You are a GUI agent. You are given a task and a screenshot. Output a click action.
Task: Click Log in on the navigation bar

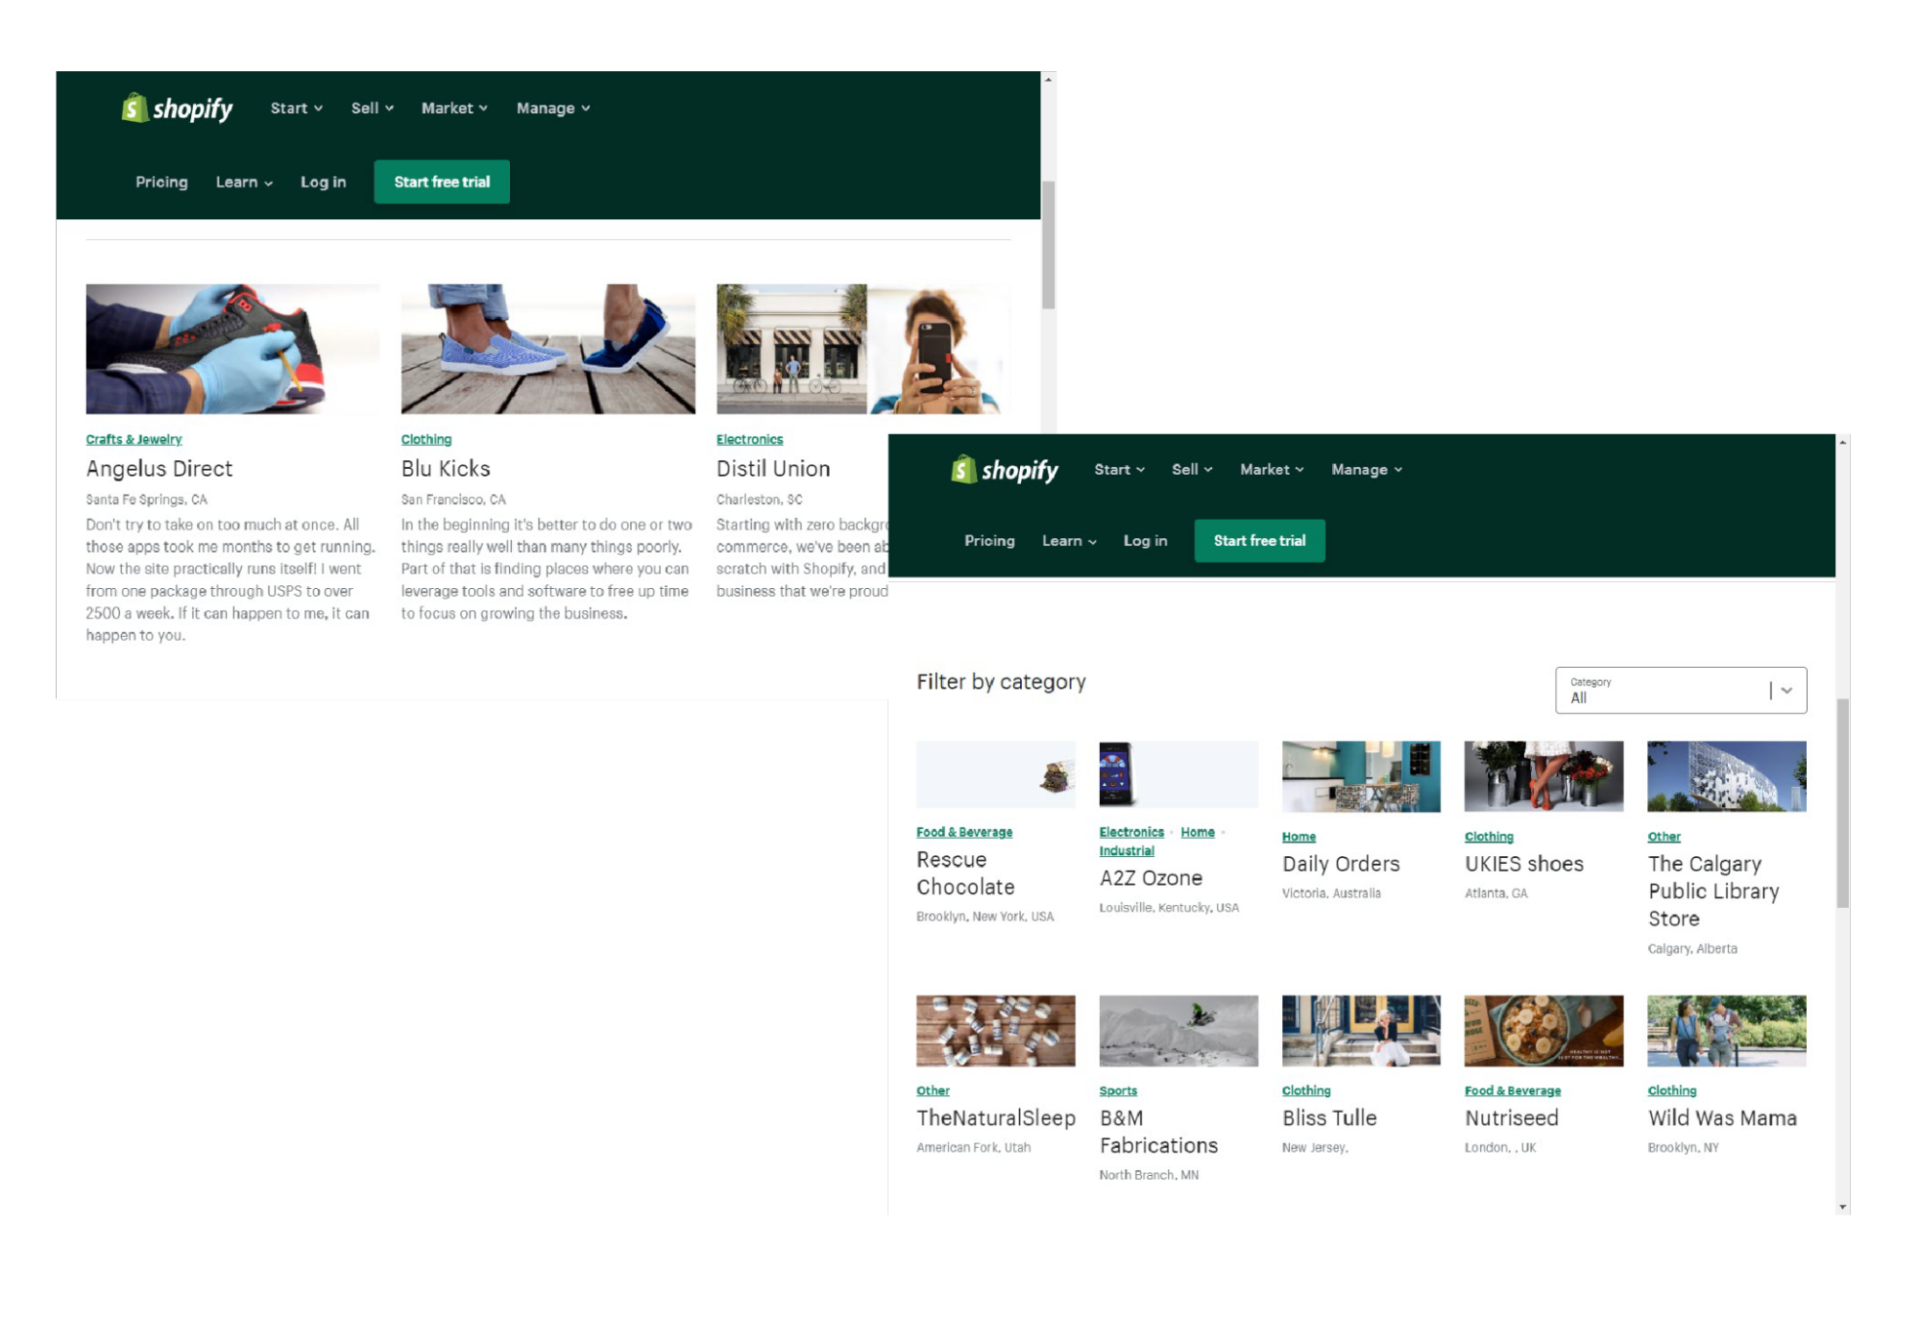pos(1145,540)
